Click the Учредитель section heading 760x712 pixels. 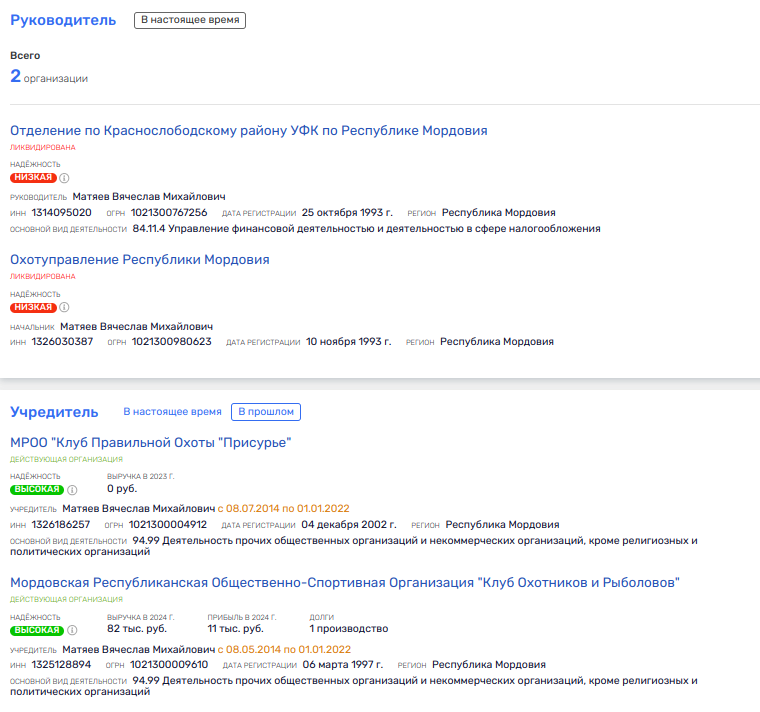54,412
